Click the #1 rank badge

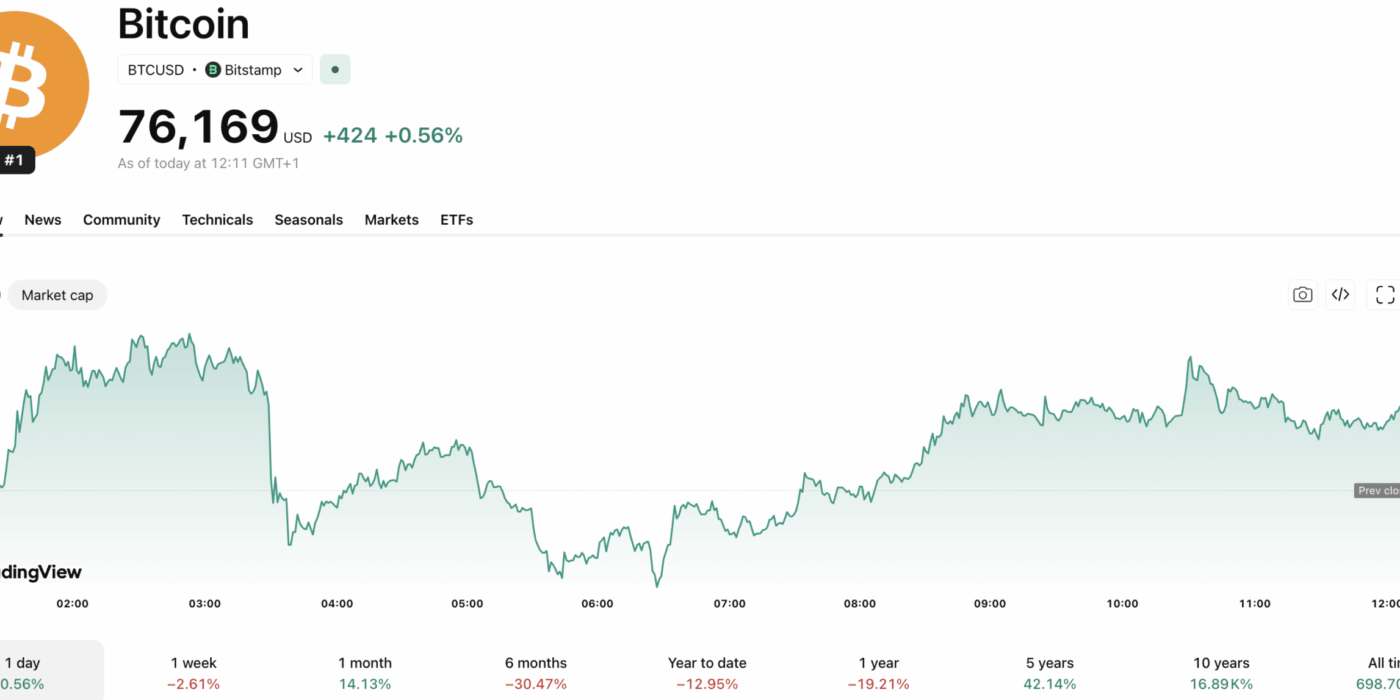click(15, 160)
